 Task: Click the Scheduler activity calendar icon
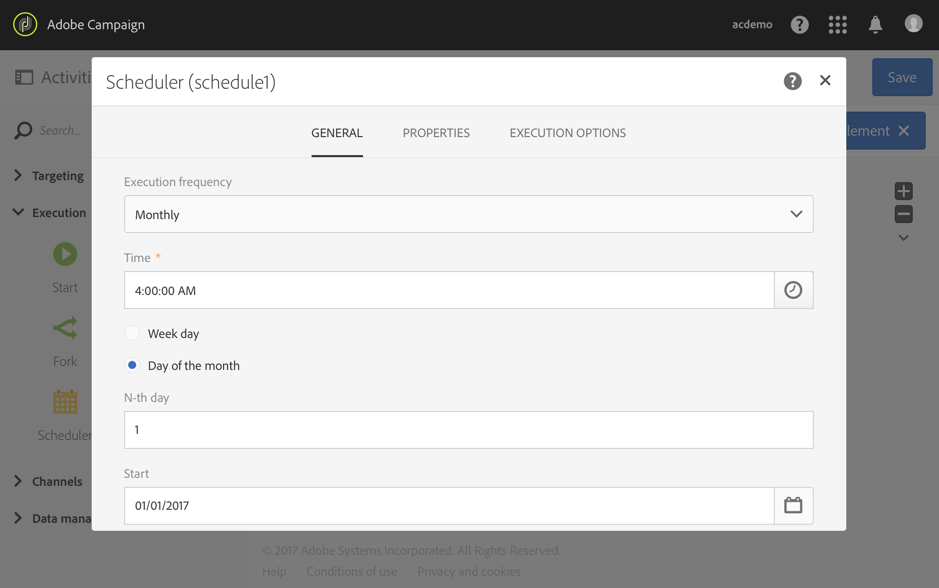[65, 402]
